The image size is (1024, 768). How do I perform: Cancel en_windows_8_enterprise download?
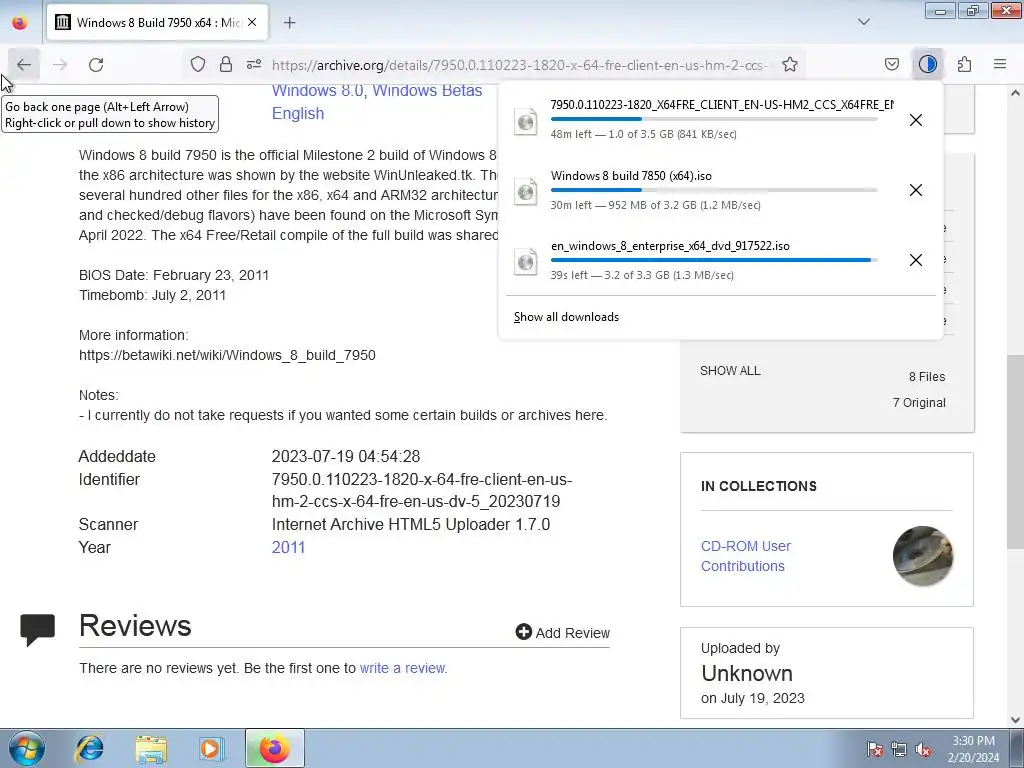pos(916,260)
